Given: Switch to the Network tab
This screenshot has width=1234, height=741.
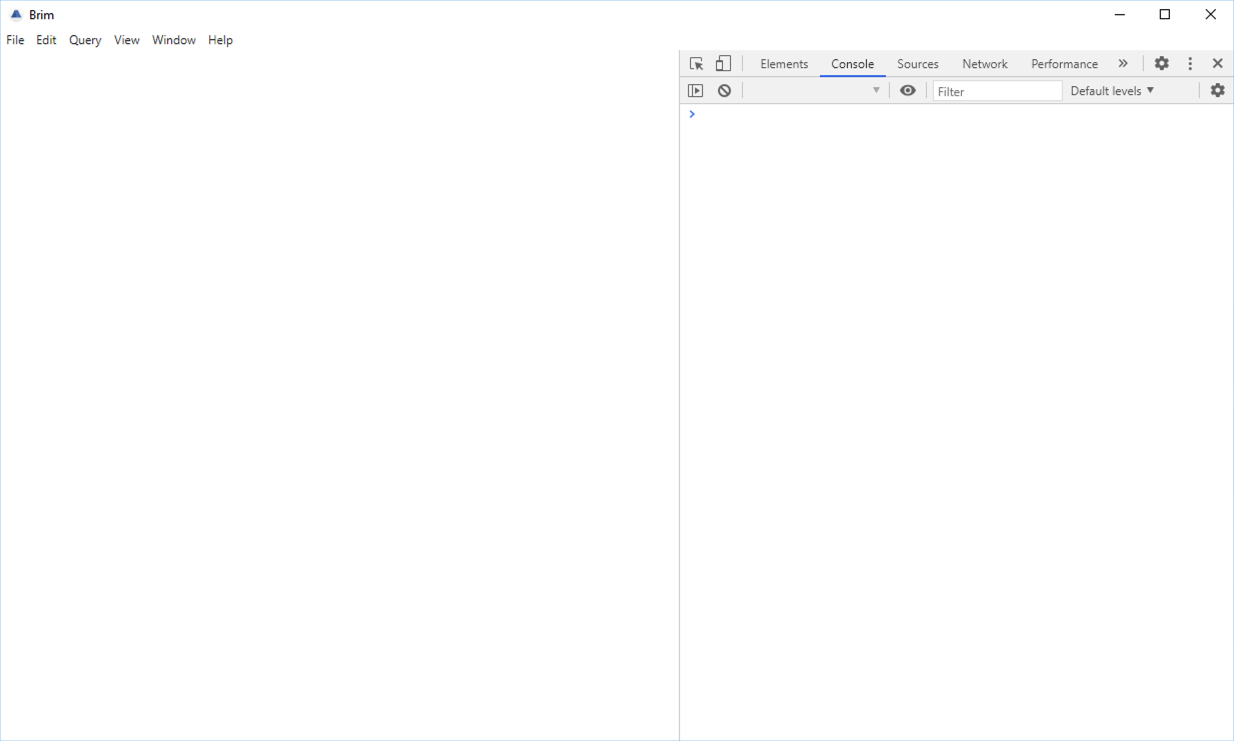Looking at the screenshot, I should click(984, 63).
